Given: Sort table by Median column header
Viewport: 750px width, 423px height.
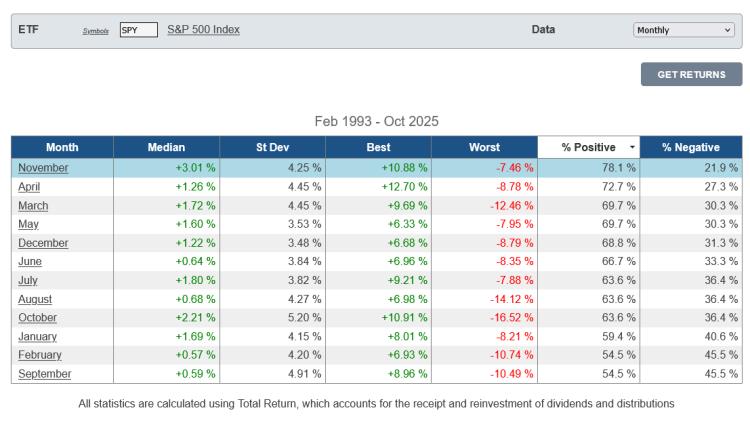Looking at the screenshot, I should 166,147.
